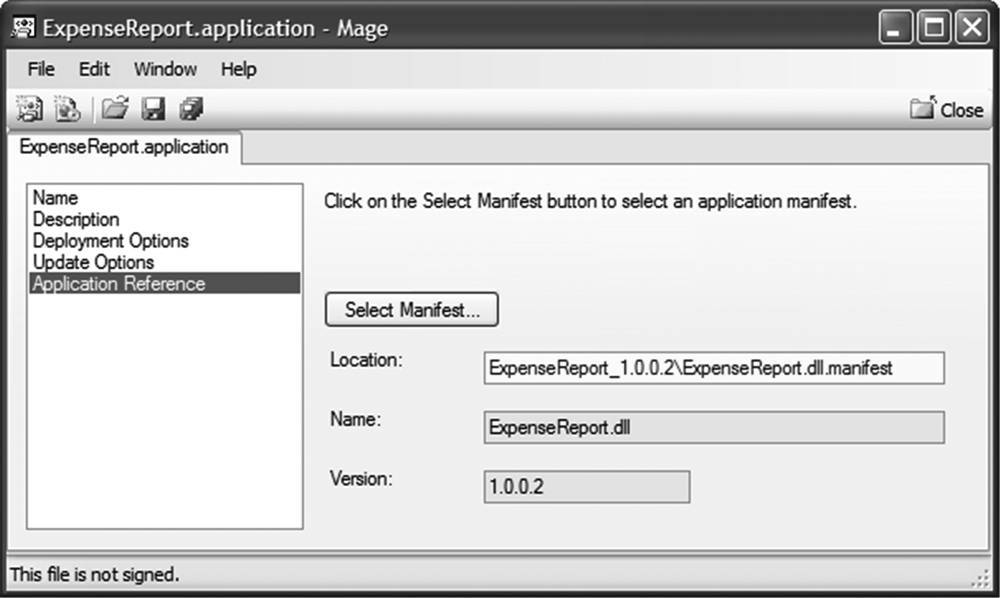1000x598 pixels.
Task: Click the Close button in the toolbar
Action: click(x=946, y=109)
